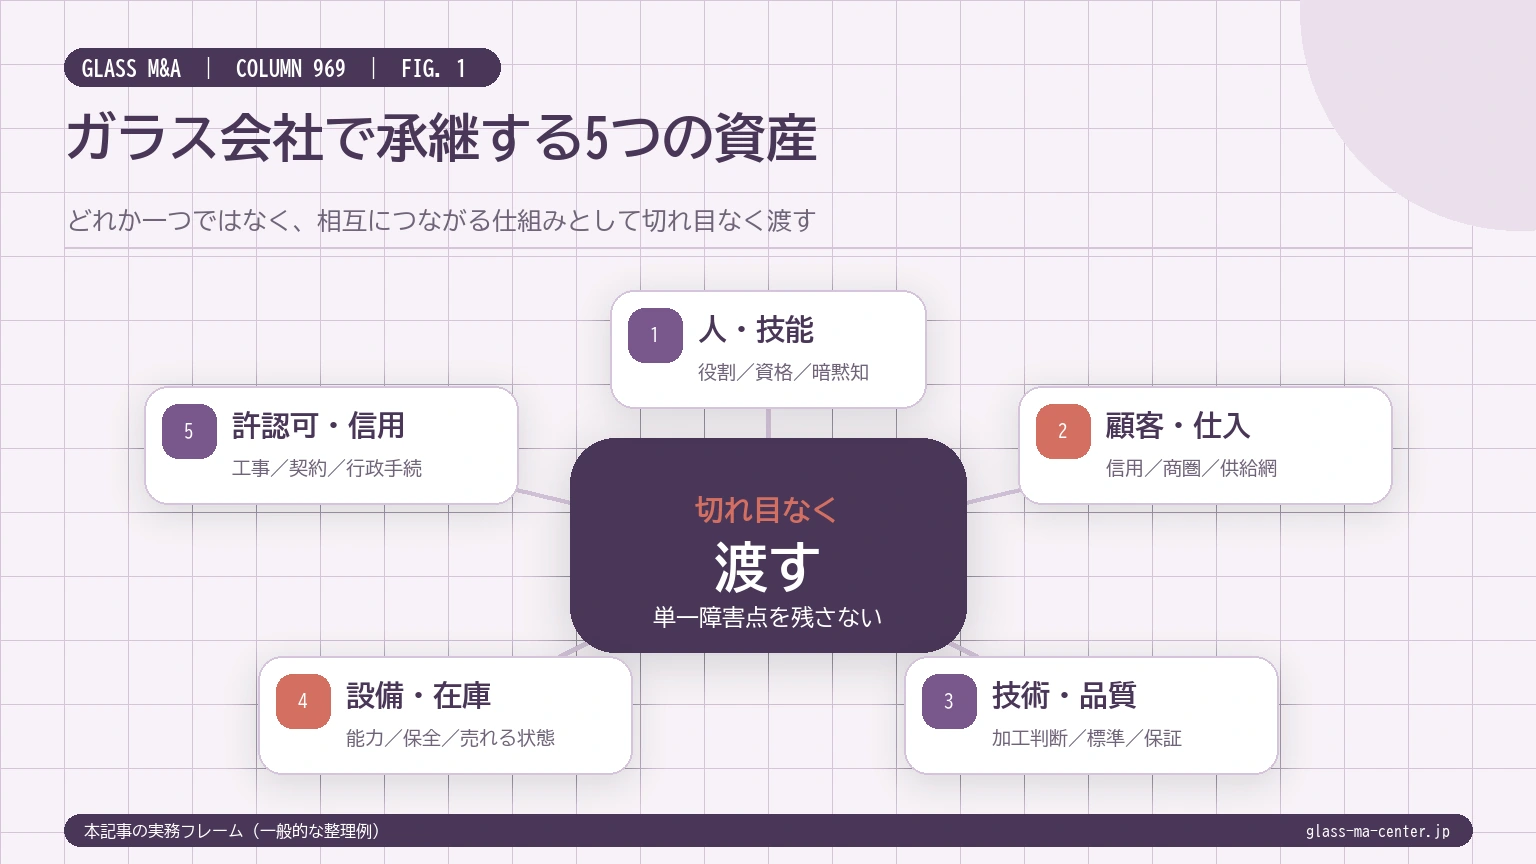Click the orange number 2 badge

pyautogui.click(x=1063, y=431)
